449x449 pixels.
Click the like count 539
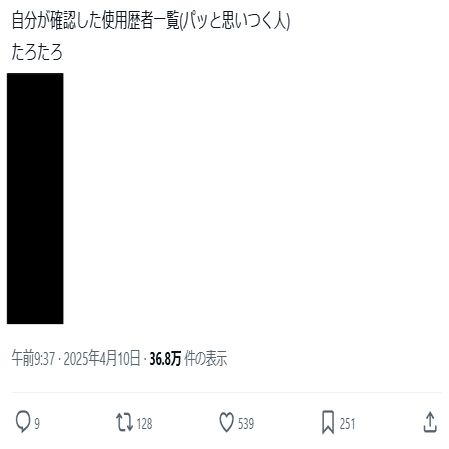pos(246,424)
